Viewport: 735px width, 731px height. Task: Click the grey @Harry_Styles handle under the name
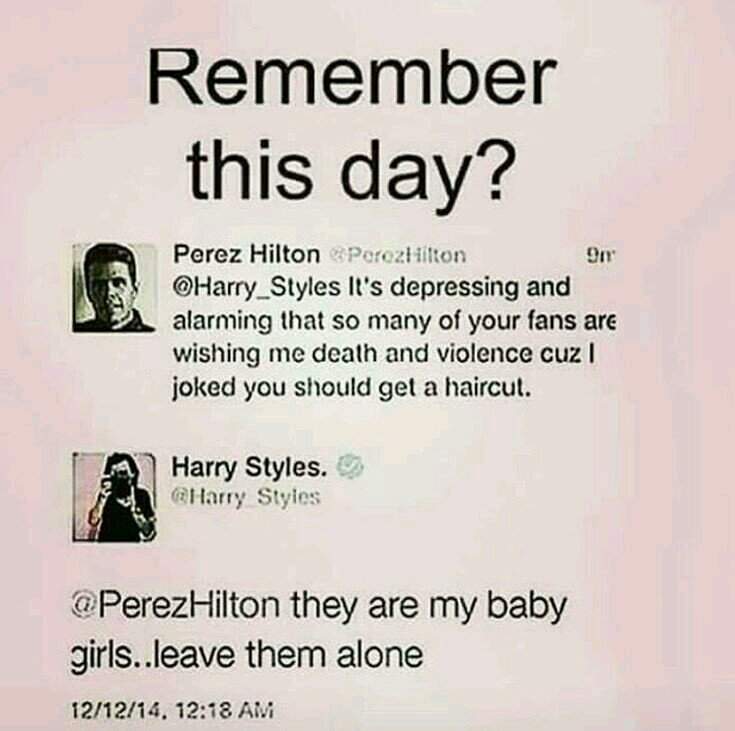(x=246, y=497)
